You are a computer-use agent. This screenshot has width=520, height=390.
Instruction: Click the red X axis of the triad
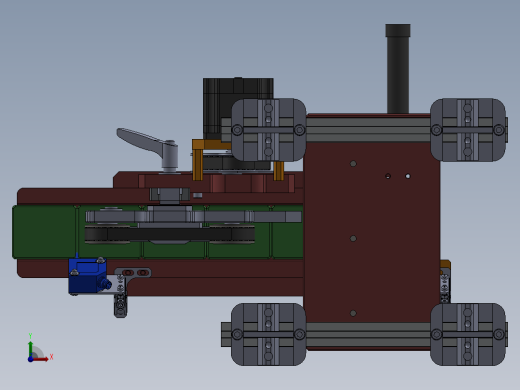coord(41,359)
